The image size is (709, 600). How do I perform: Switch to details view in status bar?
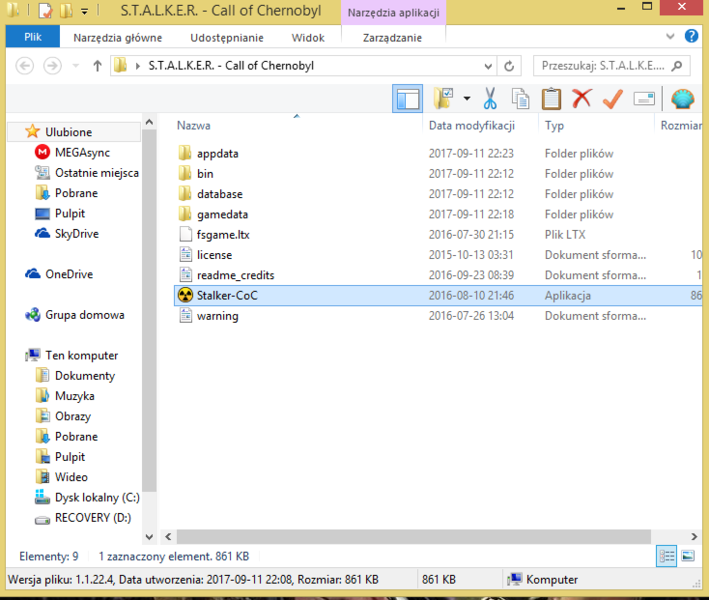point(667,555)
